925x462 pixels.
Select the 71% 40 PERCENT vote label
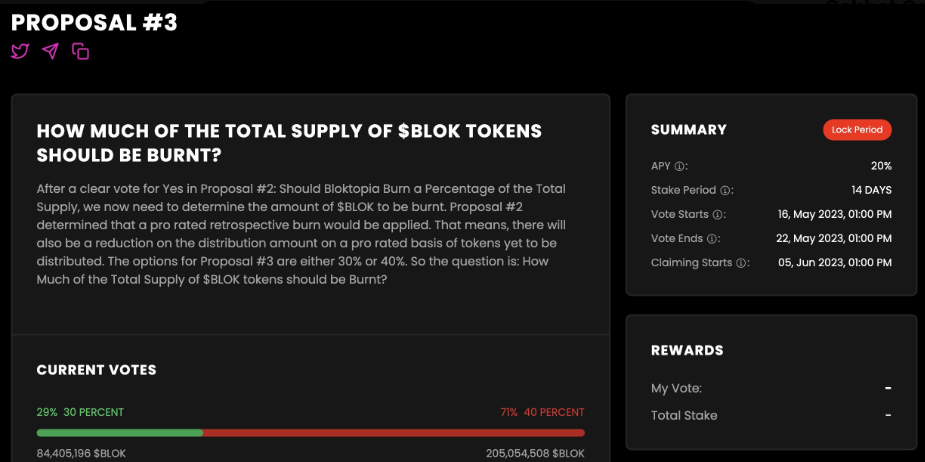[x=542, y=412]
